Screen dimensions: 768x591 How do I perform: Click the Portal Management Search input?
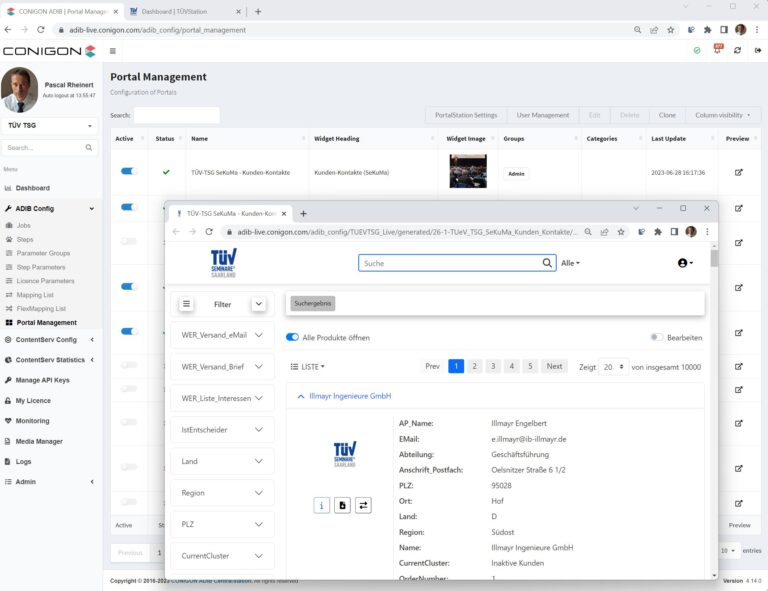pos(177,115)
